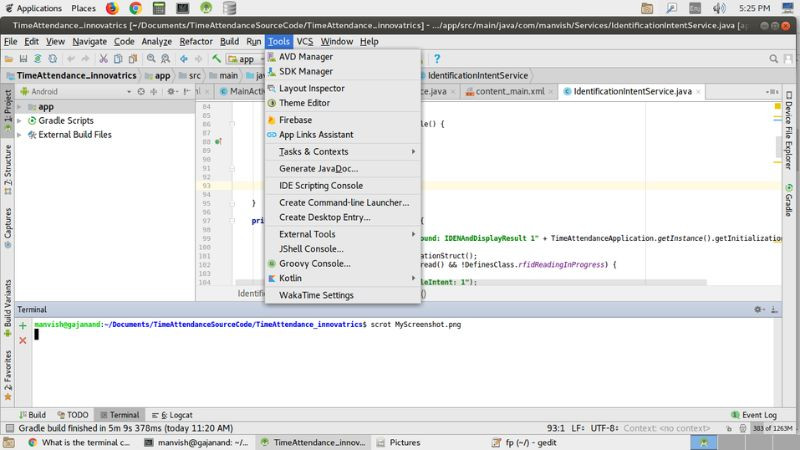This screenshot has height=450, width=800.
Task: Open WakaTime Settings menu item
Action: tap(342, 295)
